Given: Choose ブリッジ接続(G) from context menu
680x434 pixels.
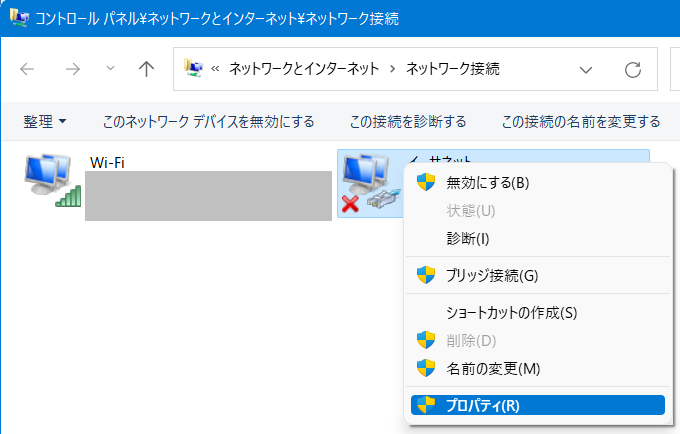Looking at the screenshot, I should 538,275.
